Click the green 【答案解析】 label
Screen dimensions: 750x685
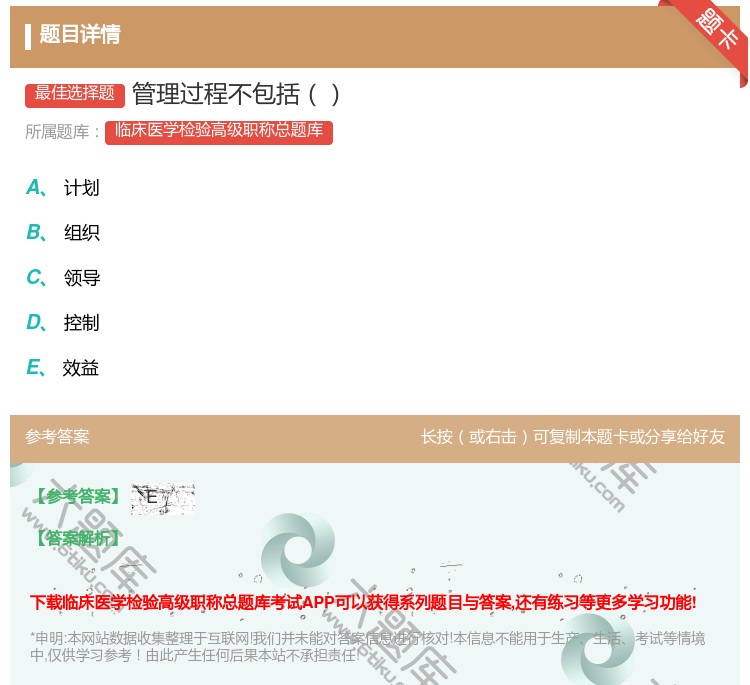78,538
